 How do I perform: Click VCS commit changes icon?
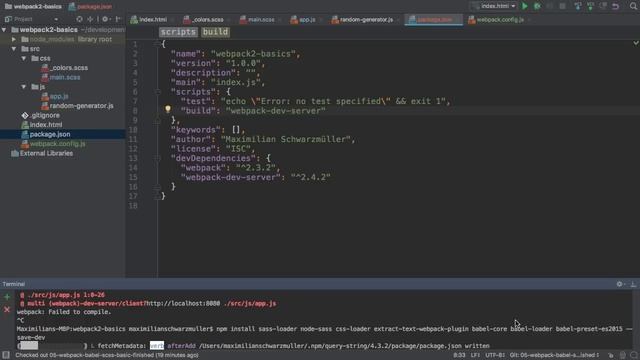coord(590,6)
